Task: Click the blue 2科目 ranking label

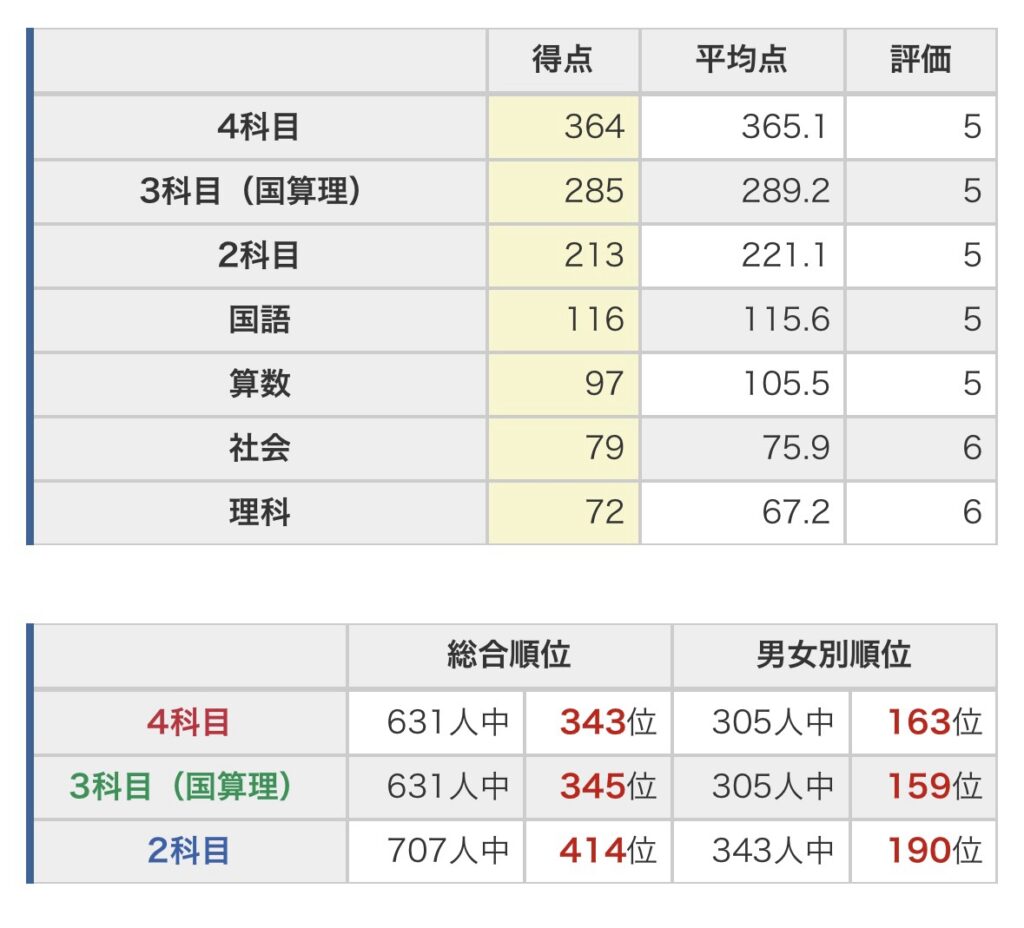Action: coord(188,851)
